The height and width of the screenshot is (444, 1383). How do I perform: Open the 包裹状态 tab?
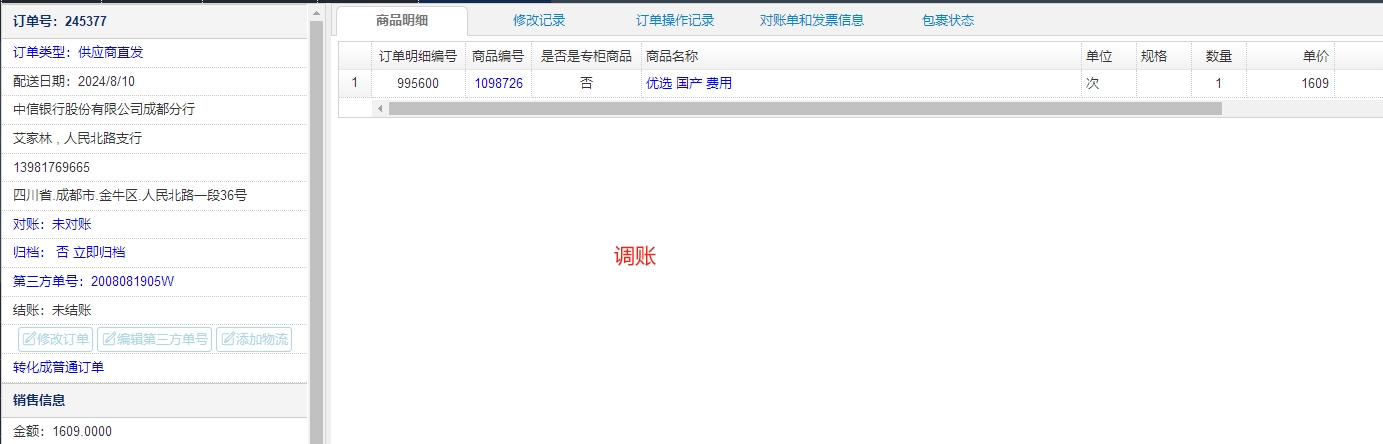pos(948,20)
